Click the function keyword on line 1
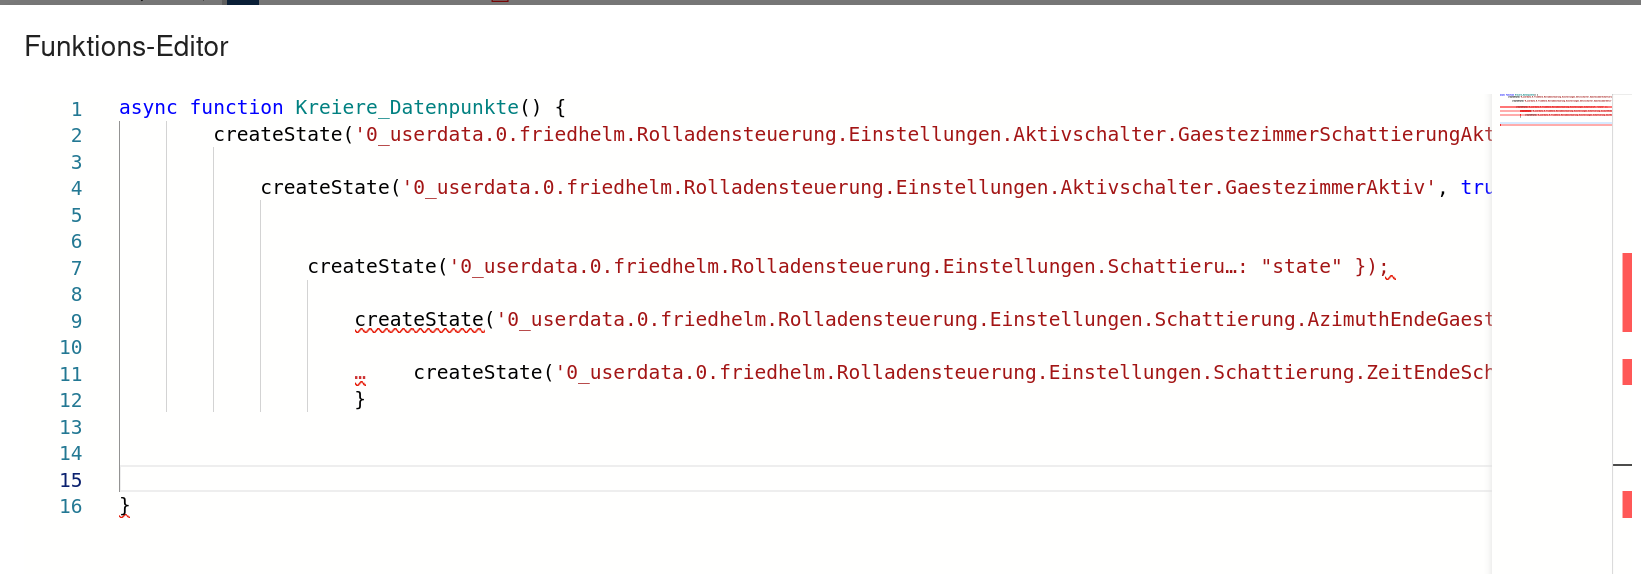The height and width of the screenshot is (574, 1641). tap(237, 107)
